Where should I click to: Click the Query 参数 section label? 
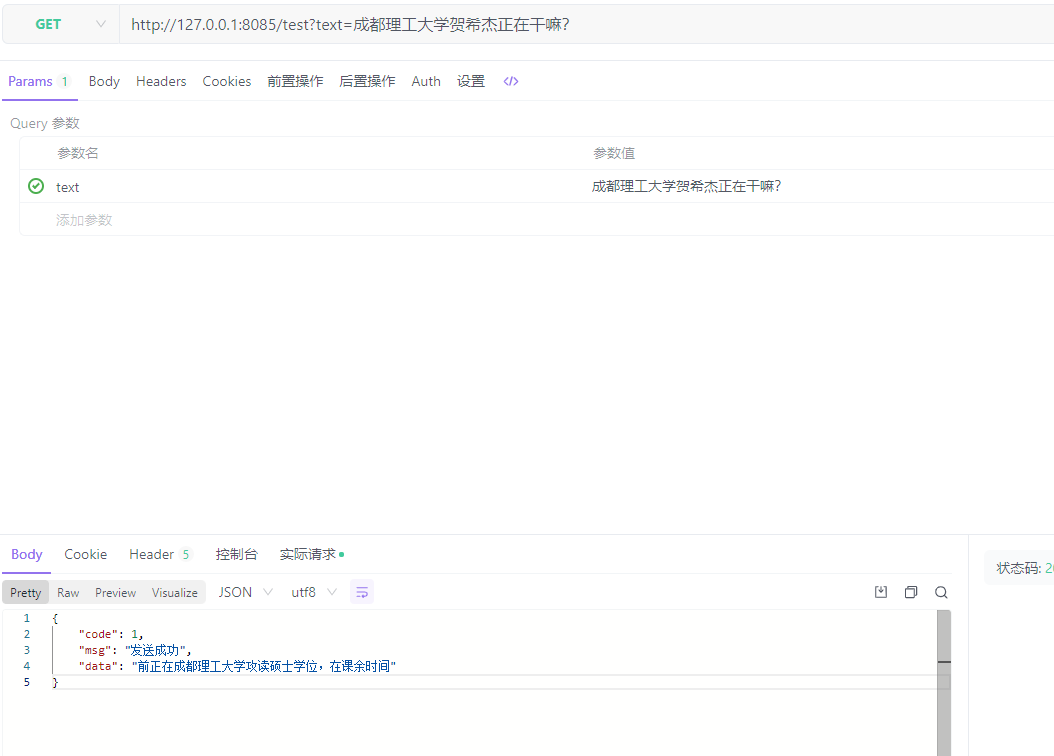pos(44,123)
